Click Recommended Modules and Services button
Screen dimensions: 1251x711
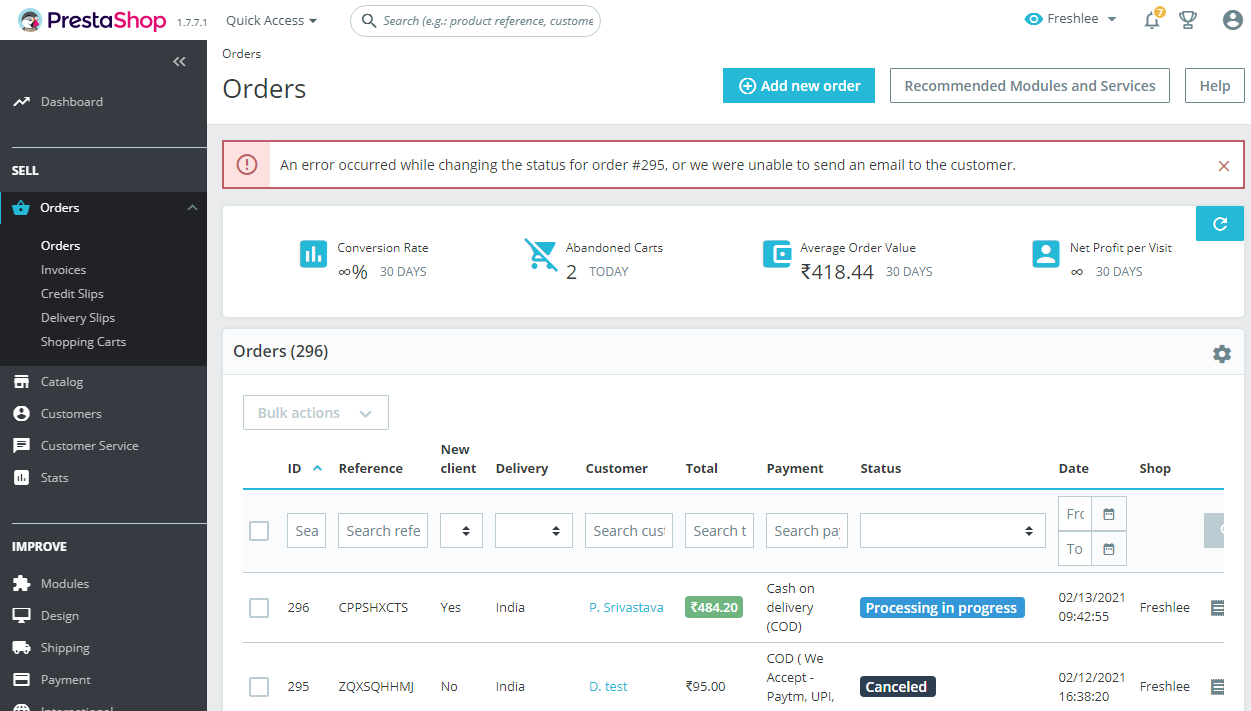(1030, 86)
